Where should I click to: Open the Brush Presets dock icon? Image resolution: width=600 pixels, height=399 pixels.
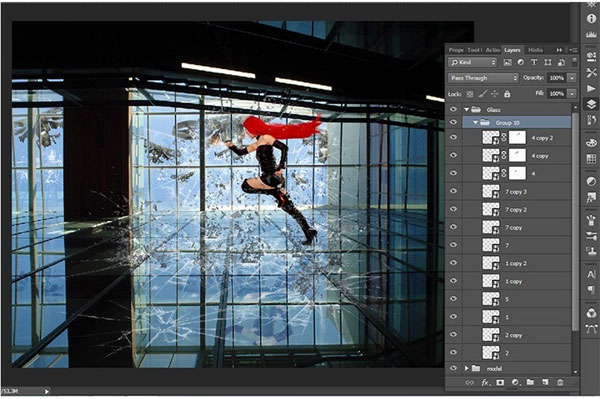coord(591,236)
